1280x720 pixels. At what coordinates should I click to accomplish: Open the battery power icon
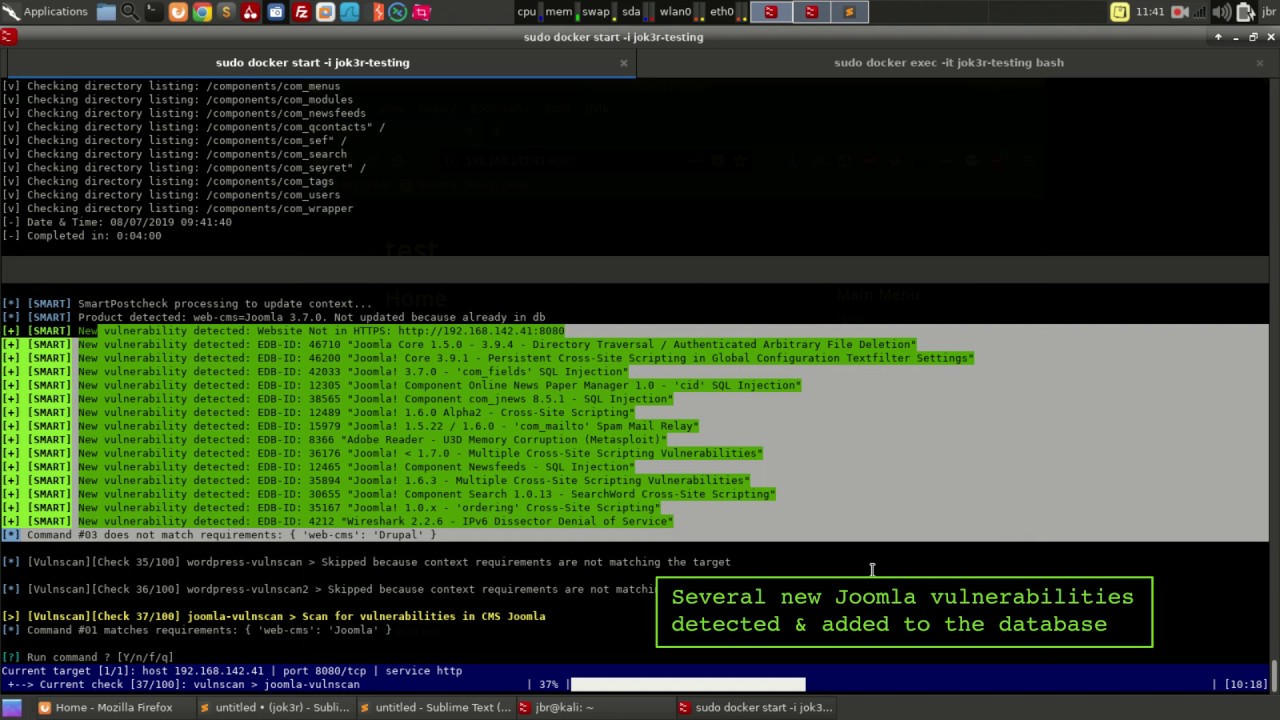1245,12
